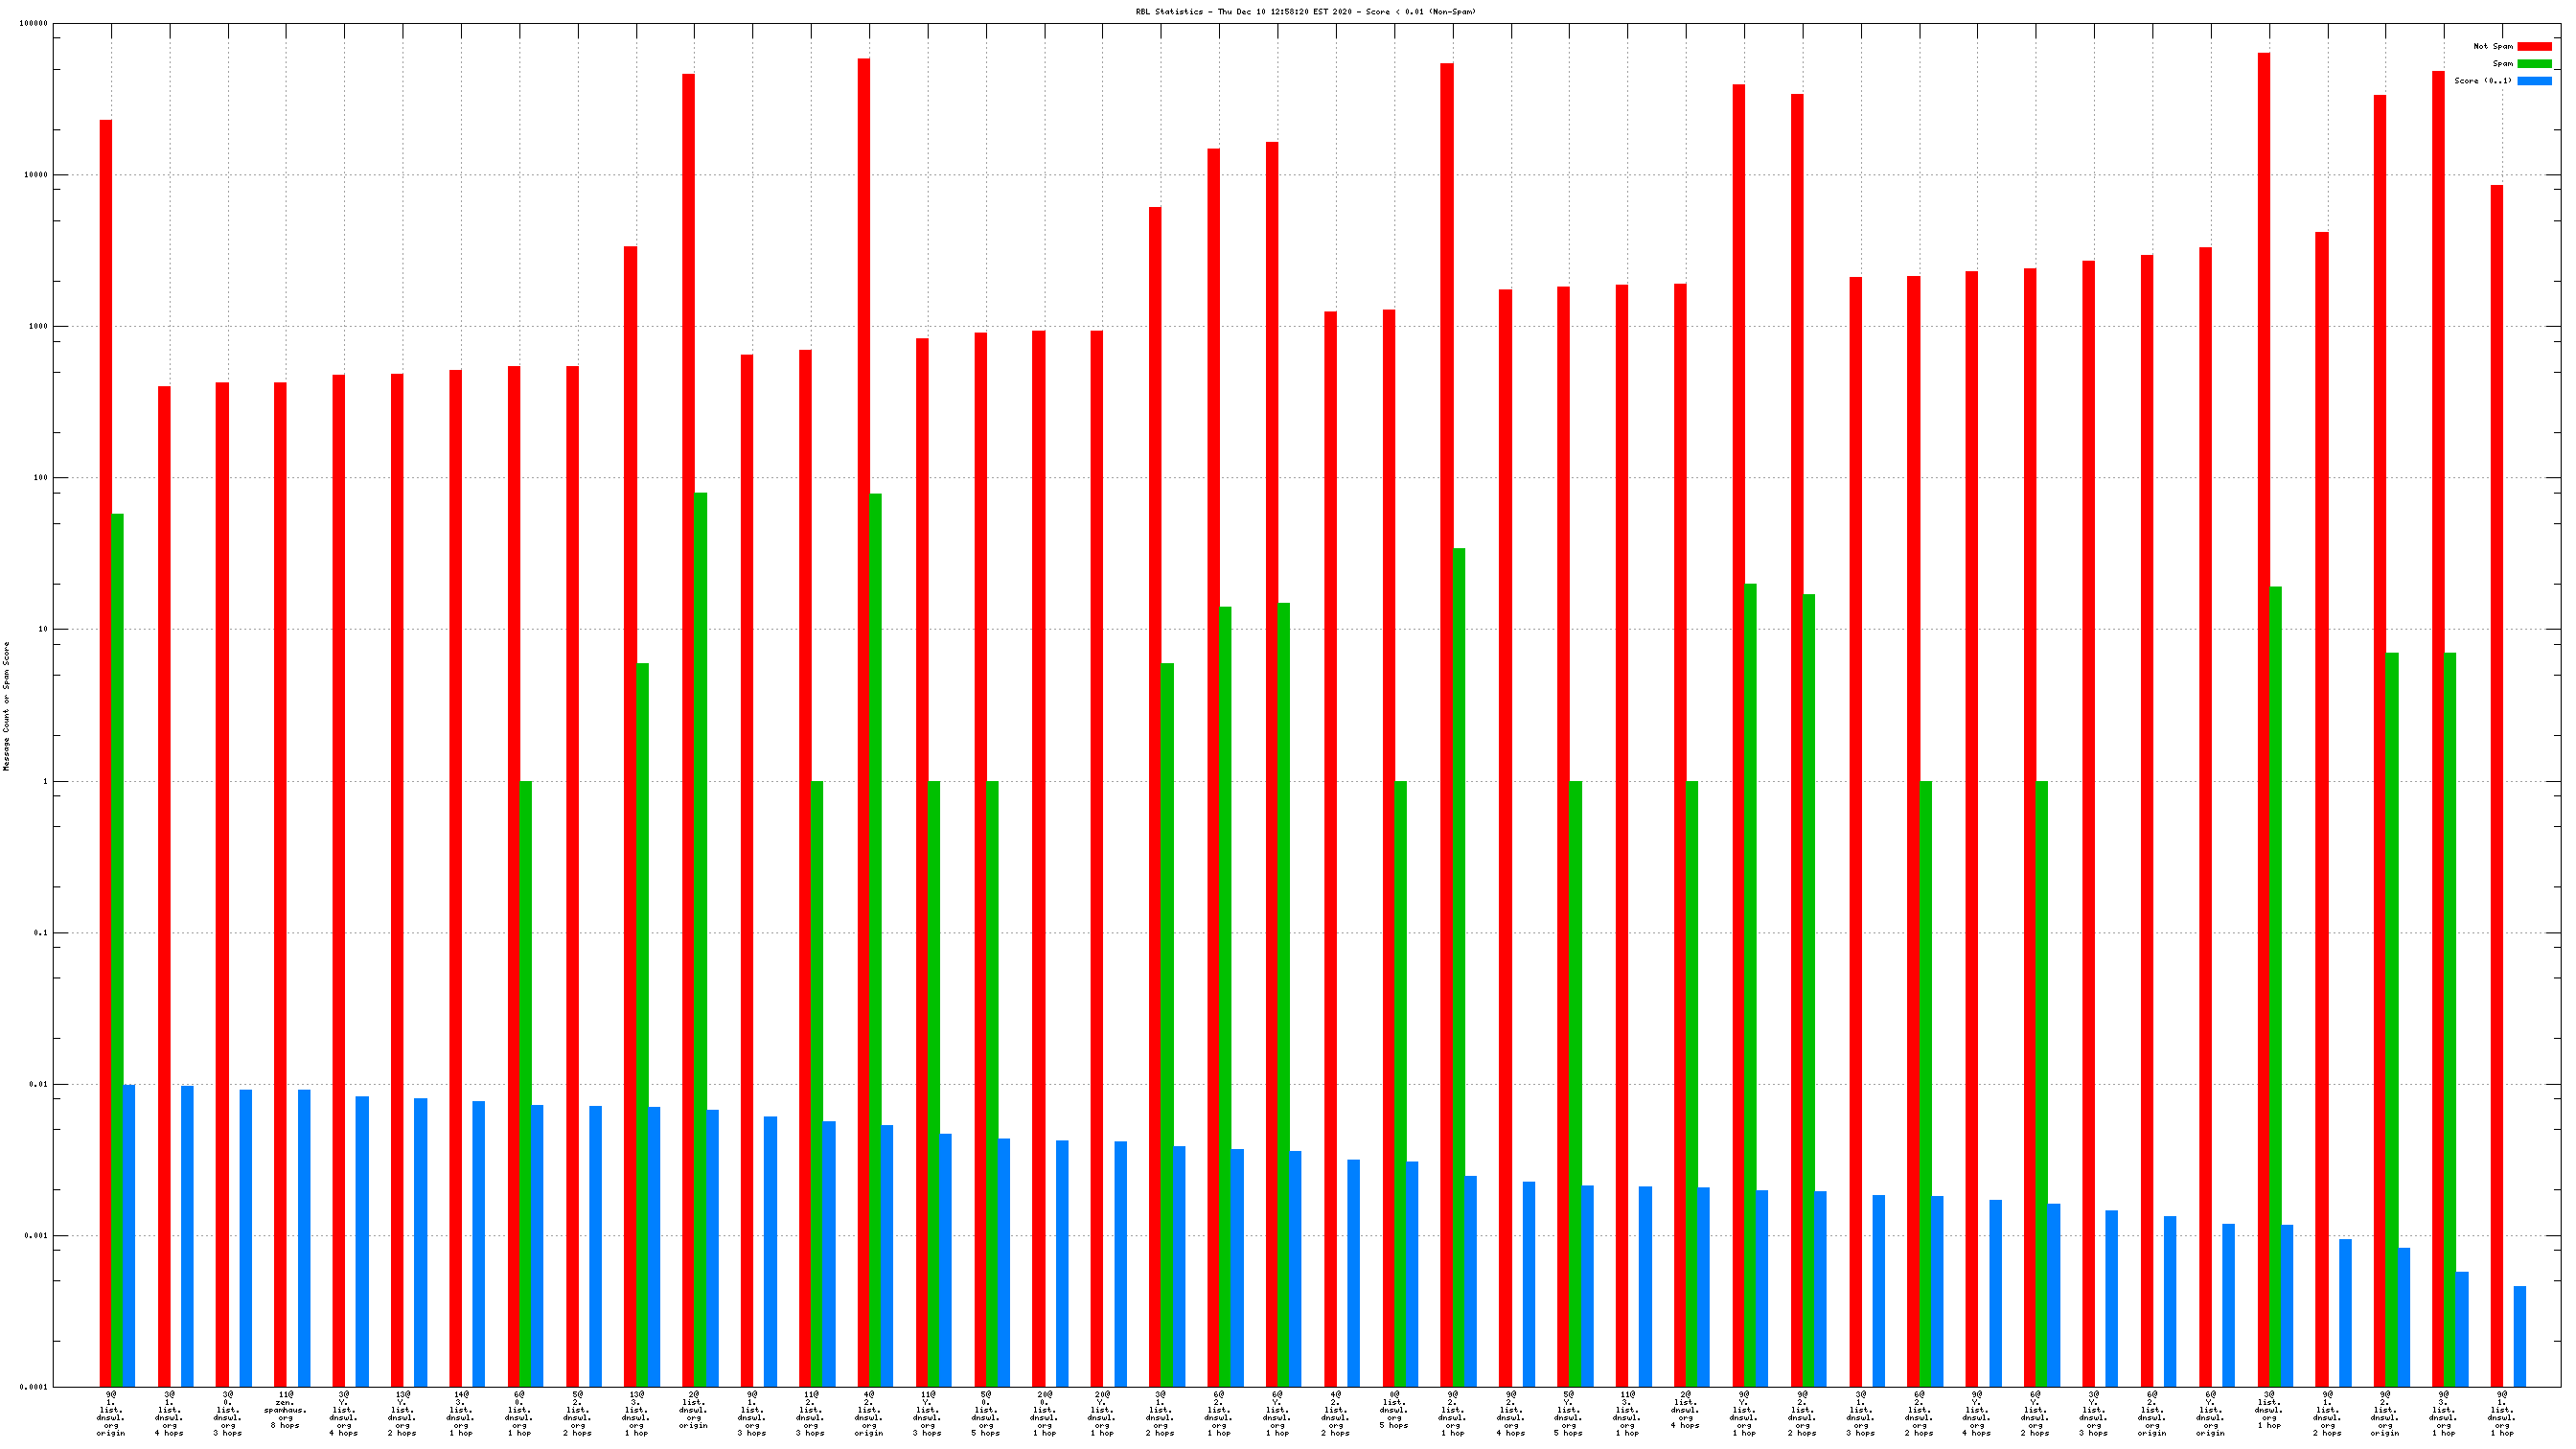This screenshot has width=2576, height=1449.
Task: Click the leftmost blue Score bar
Action: point(129,1235)
